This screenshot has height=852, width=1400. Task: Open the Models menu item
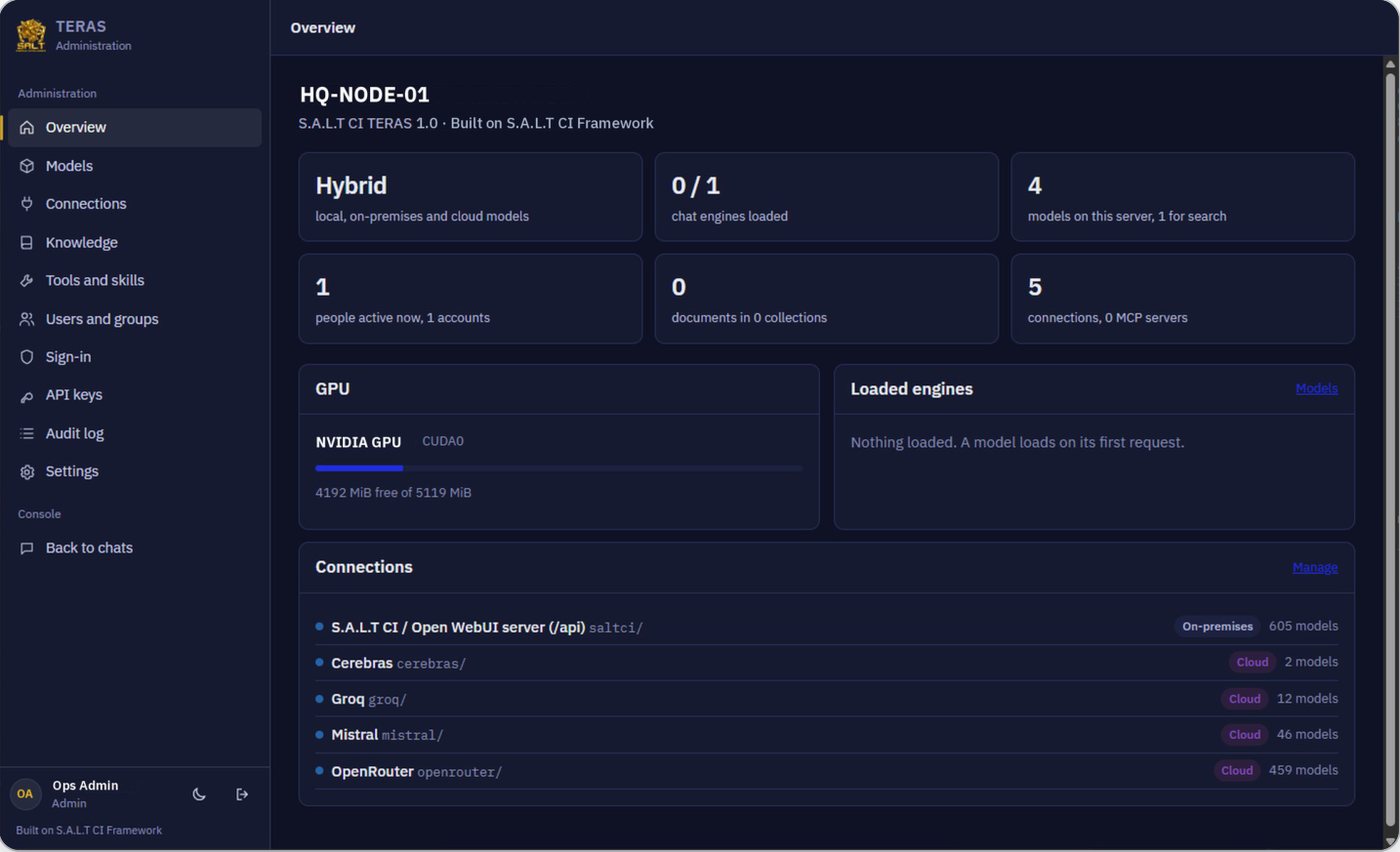point(135,166)
